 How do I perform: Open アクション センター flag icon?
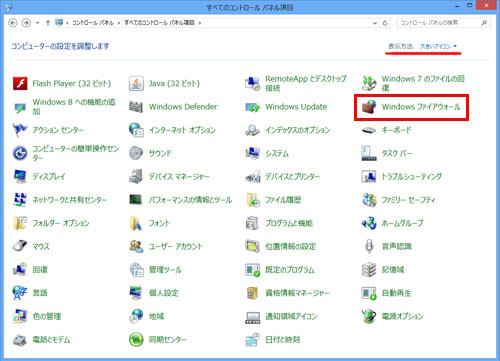click(x=20, y=130)
